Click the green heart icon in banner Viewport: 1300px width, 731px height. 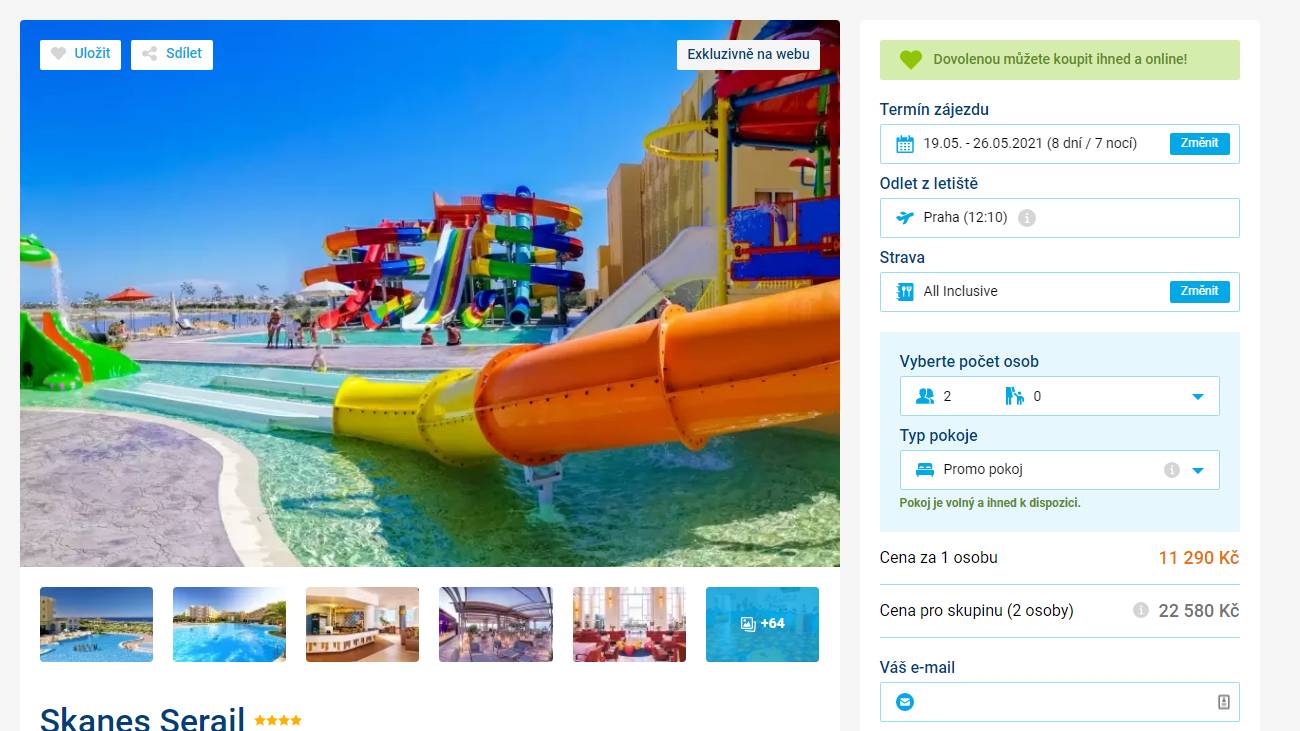(910, 60)
